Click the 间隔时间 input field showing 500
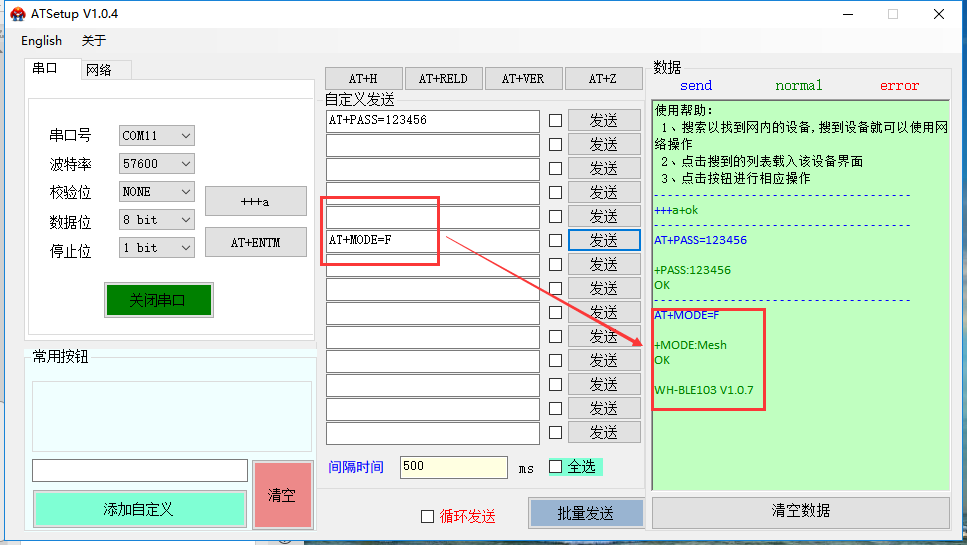Image resolution: width=967 pixels, height=545 pixels. (453, 467)
